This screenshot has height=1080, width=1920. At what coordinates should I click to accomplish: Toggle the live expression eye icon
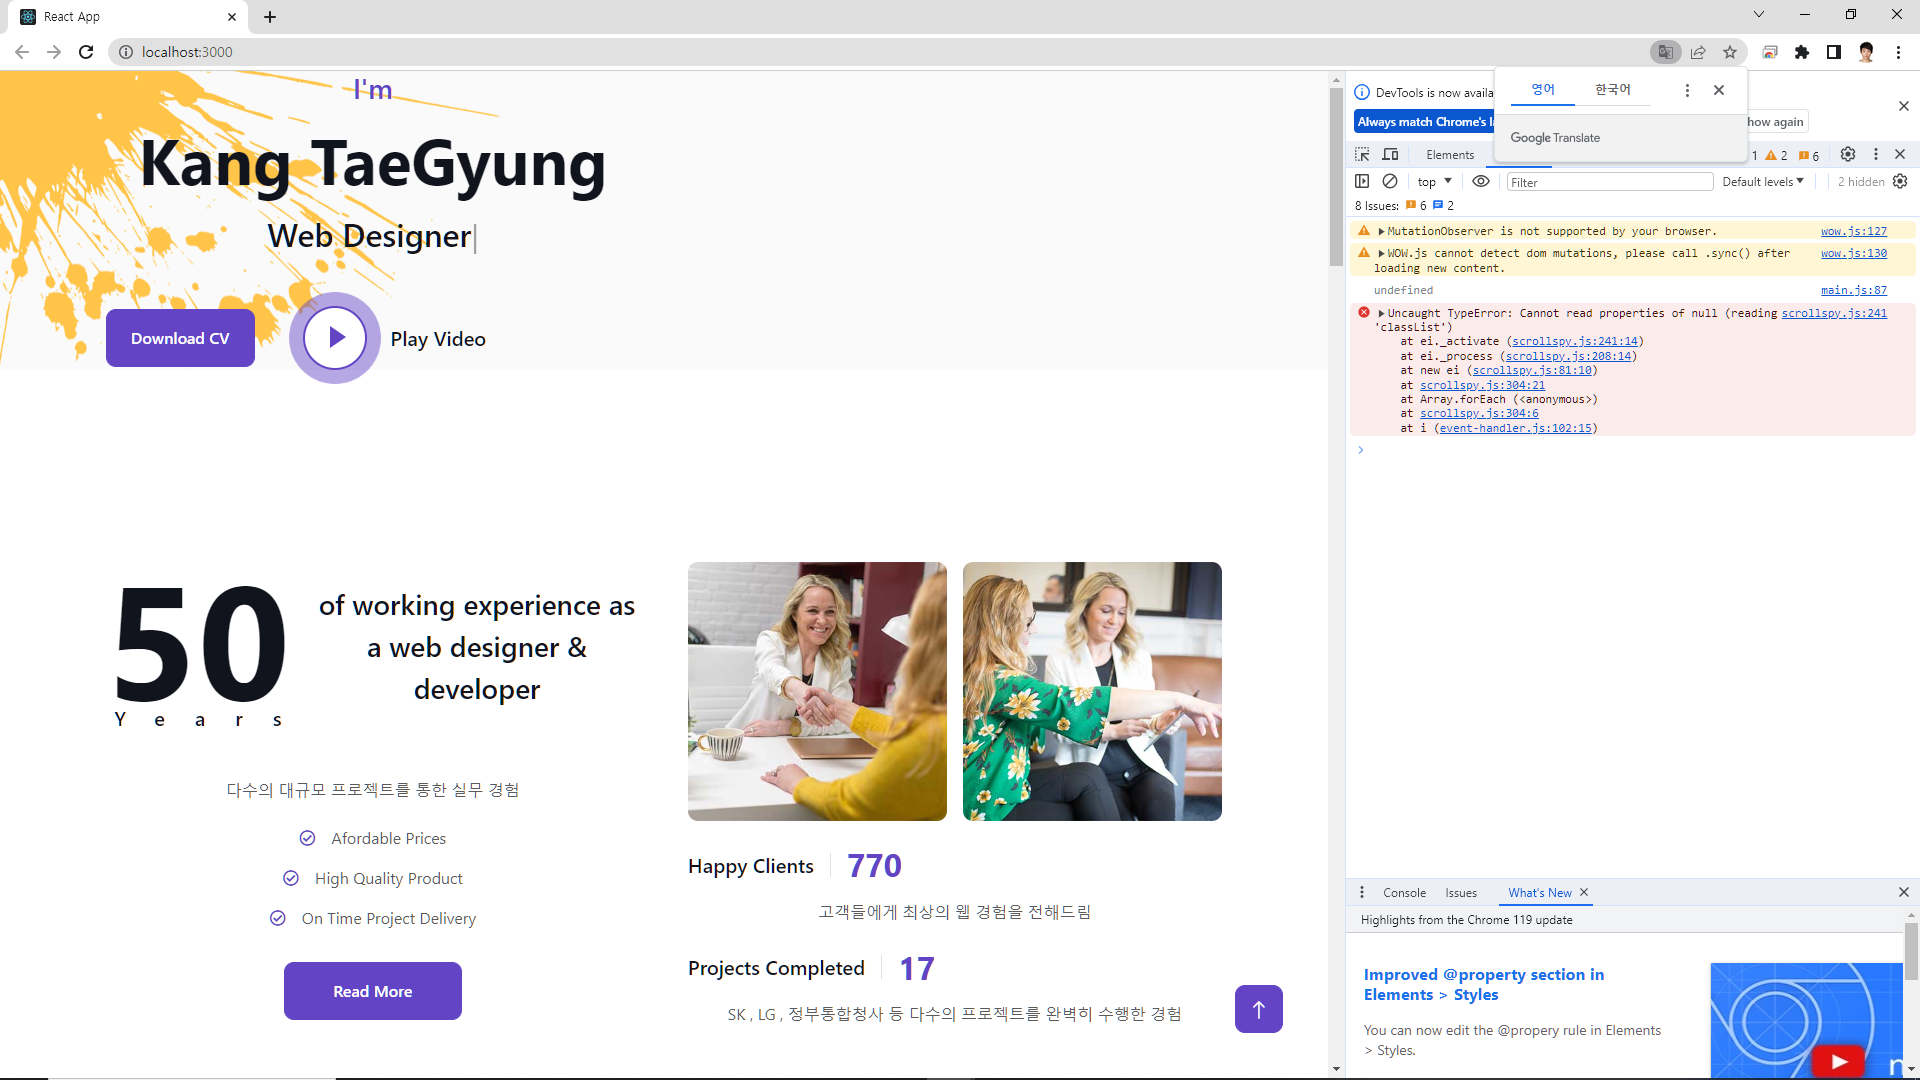click(x=1481, y=181)
